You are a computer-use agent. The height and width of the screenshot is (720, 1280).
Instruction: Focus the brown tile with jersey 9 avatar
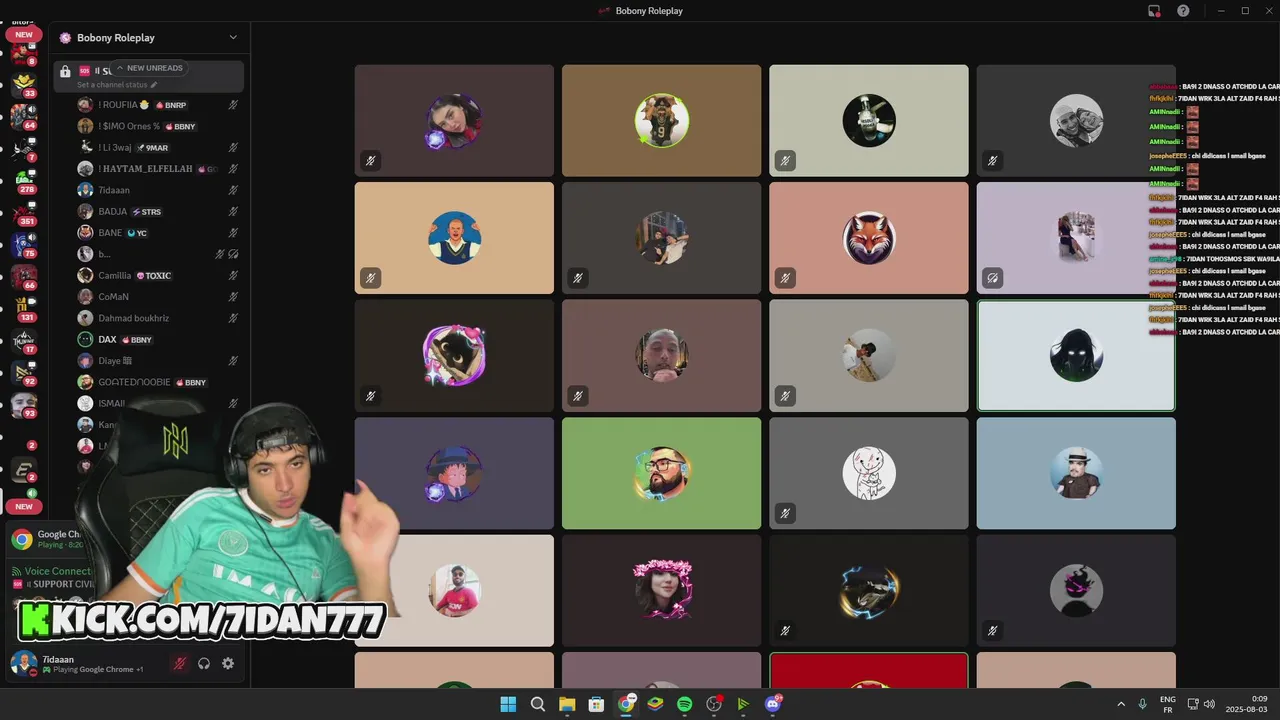661,120
